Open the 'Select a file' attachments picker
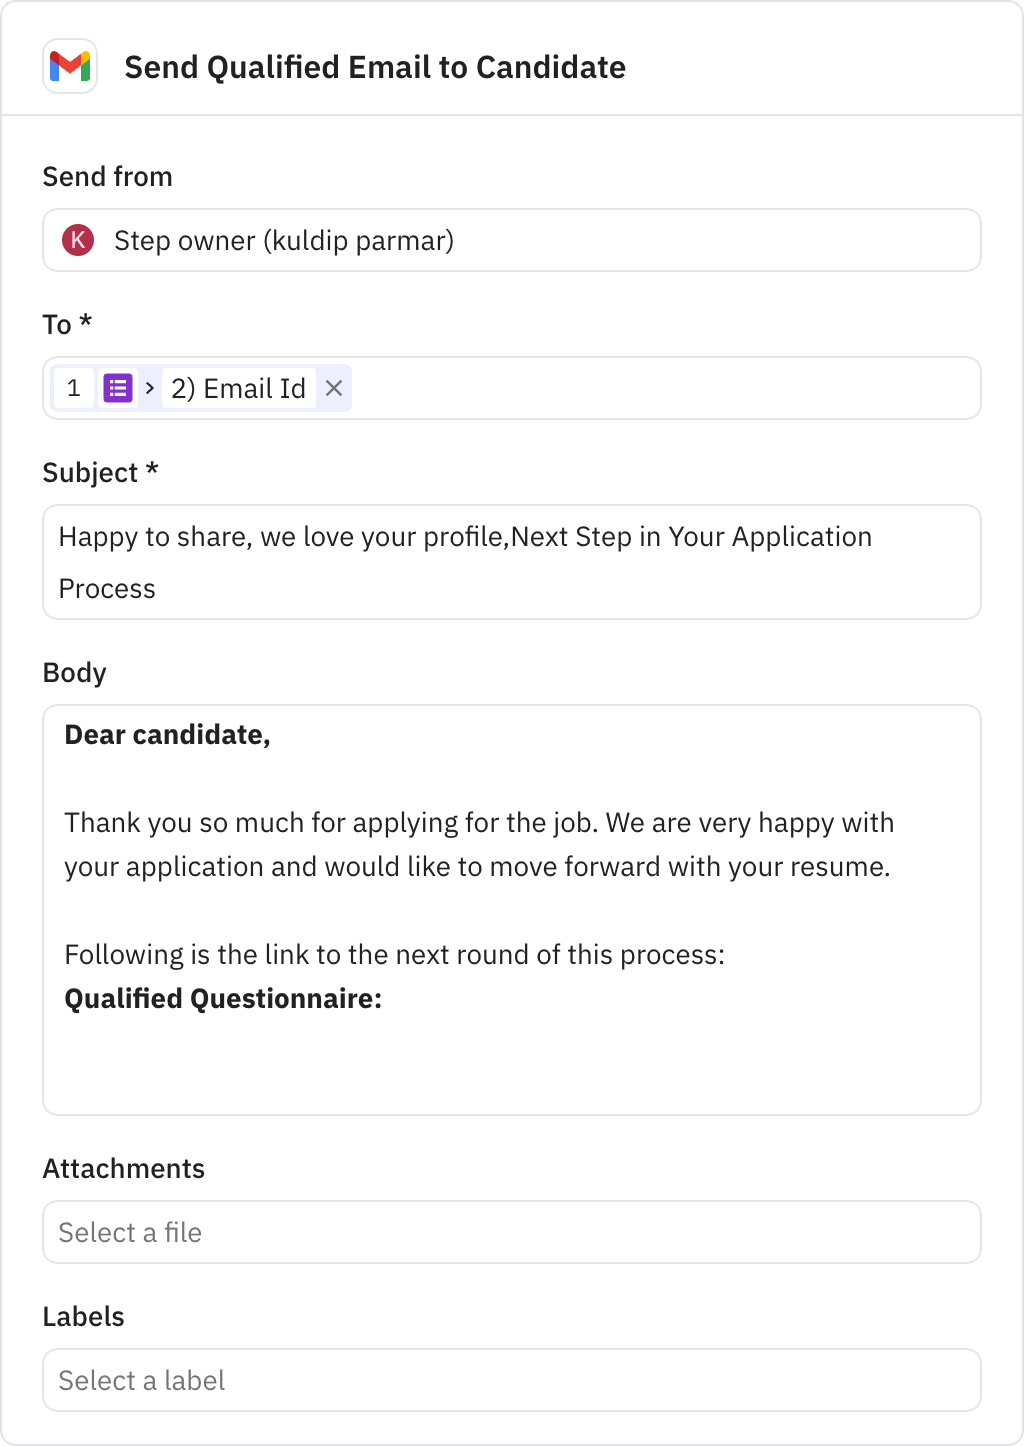This screenshot has width=1024, height=1446. (511, 1232)
